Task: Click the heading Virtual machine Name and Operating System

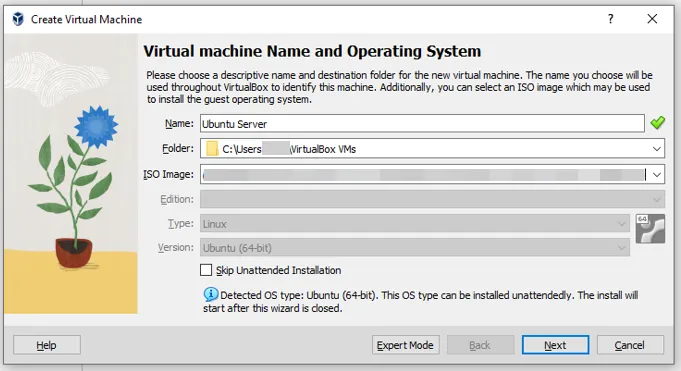Action: click(312, 51)
